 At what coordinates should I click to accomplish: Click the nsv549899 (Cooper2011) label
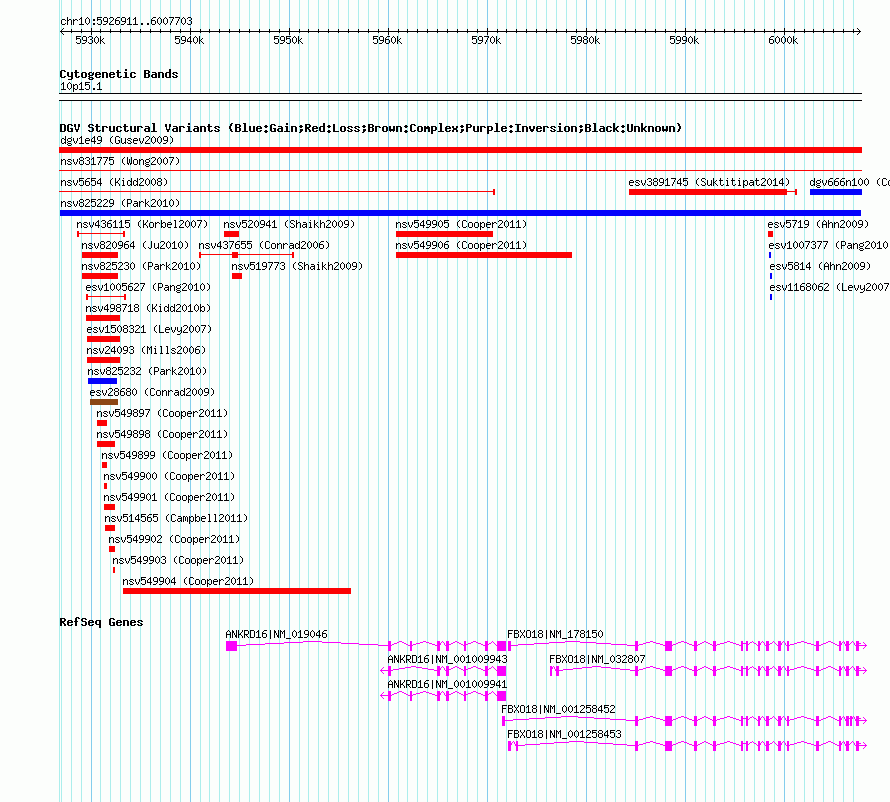point(167,455)
